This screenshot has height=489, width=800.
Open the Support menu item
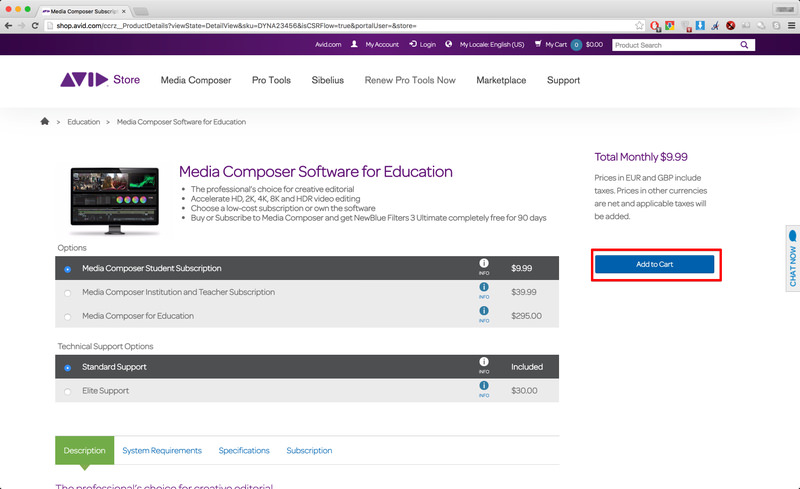(563, 80)
